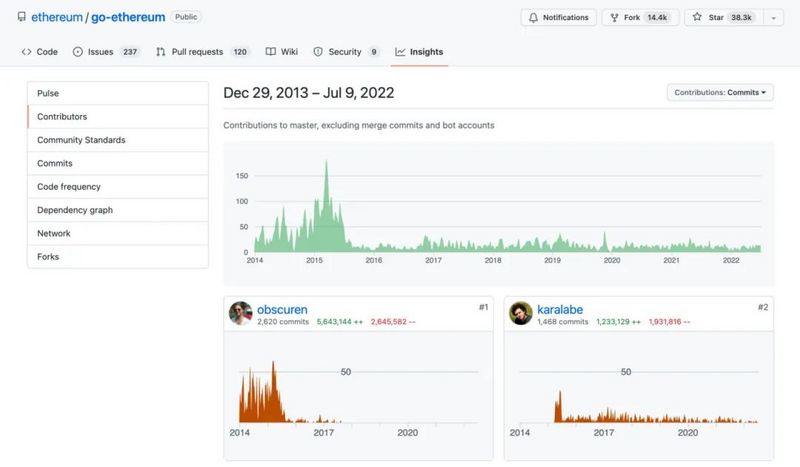Open the Star list dropdown arrow
The height and width of the screenshot is (467, 800).
point(774,18)
